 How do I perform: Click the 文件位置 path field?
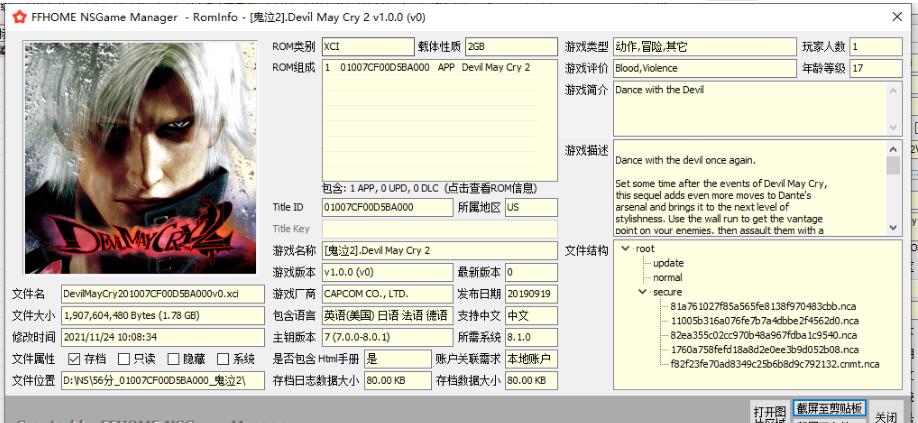click(x=162, y=380)
